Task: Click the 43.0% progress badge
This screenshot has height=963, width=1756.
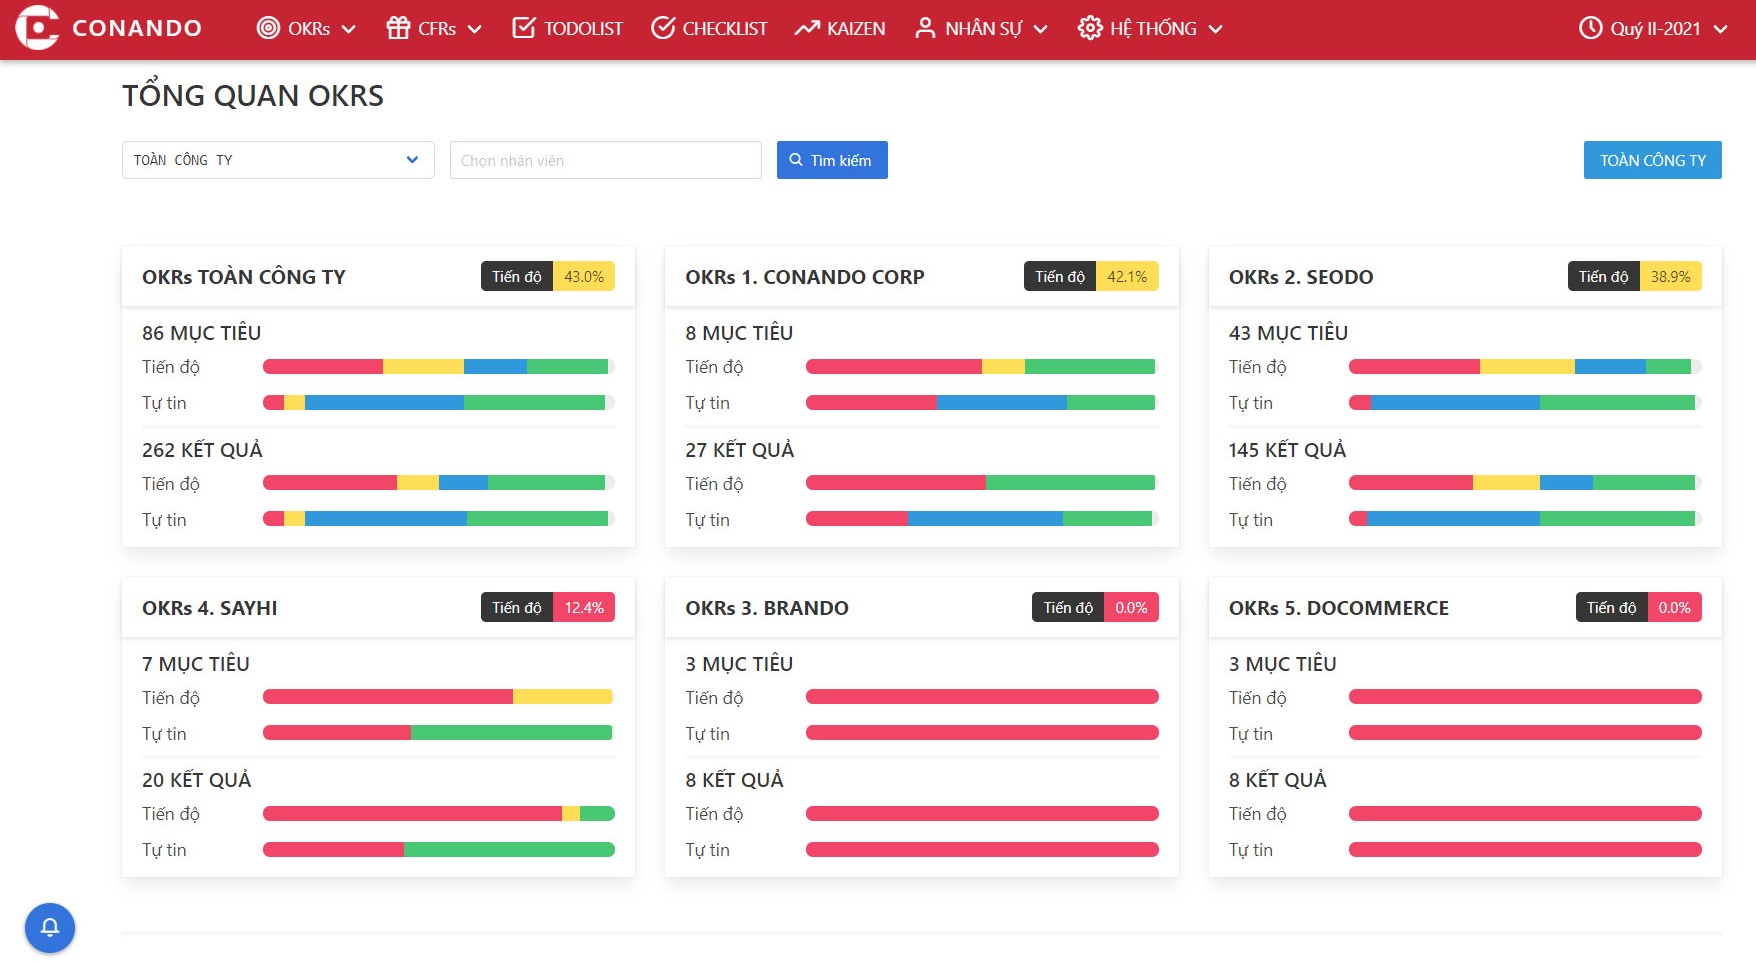Action: (584, 276)
